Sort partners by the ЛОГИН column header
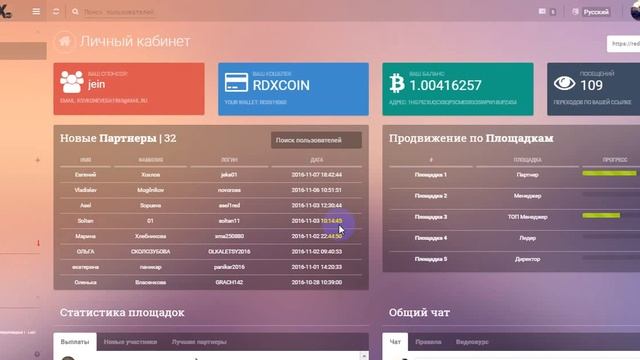The image size is (640, 360). (229, 160)
